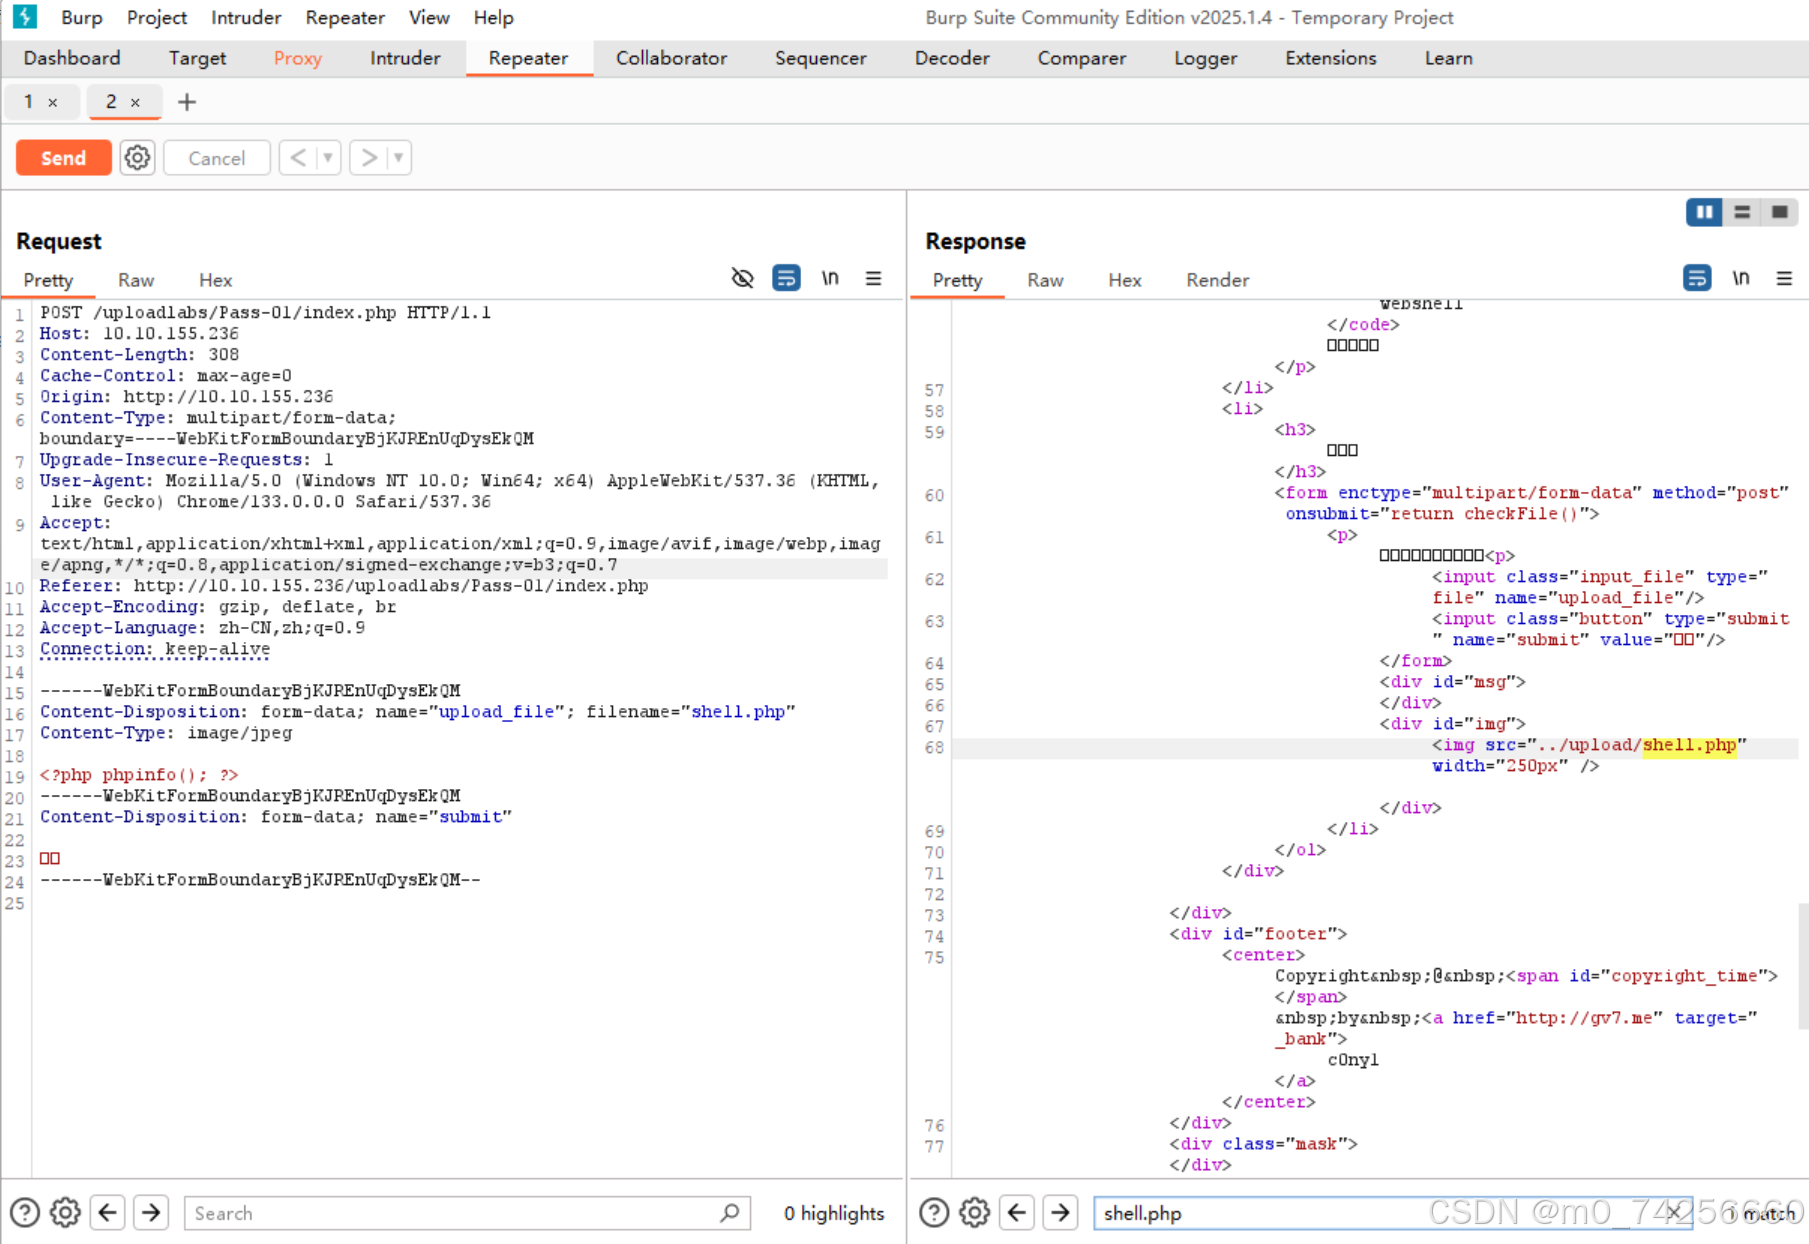Viewport: 1809px width, 1244px height.
Task: Switch to the Collaborator tab
Action: point(671,58)
